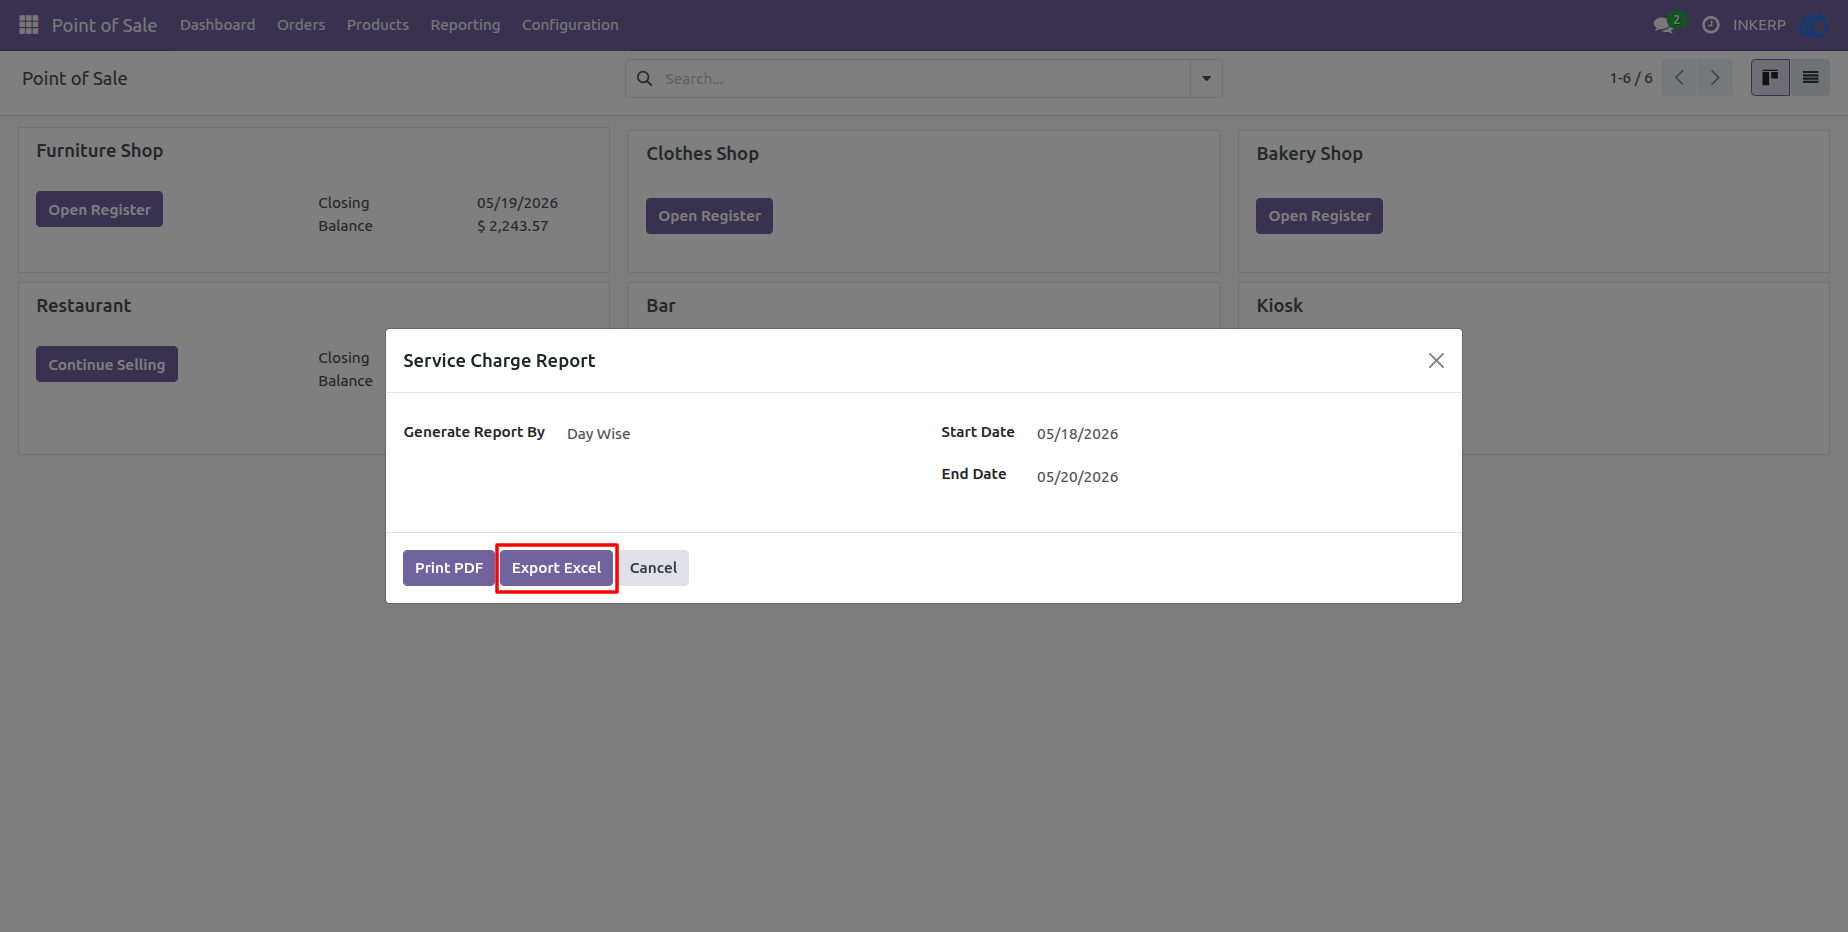Close the Service Charge Report dialog
1848x932 pixels.
click(1436, 361)
